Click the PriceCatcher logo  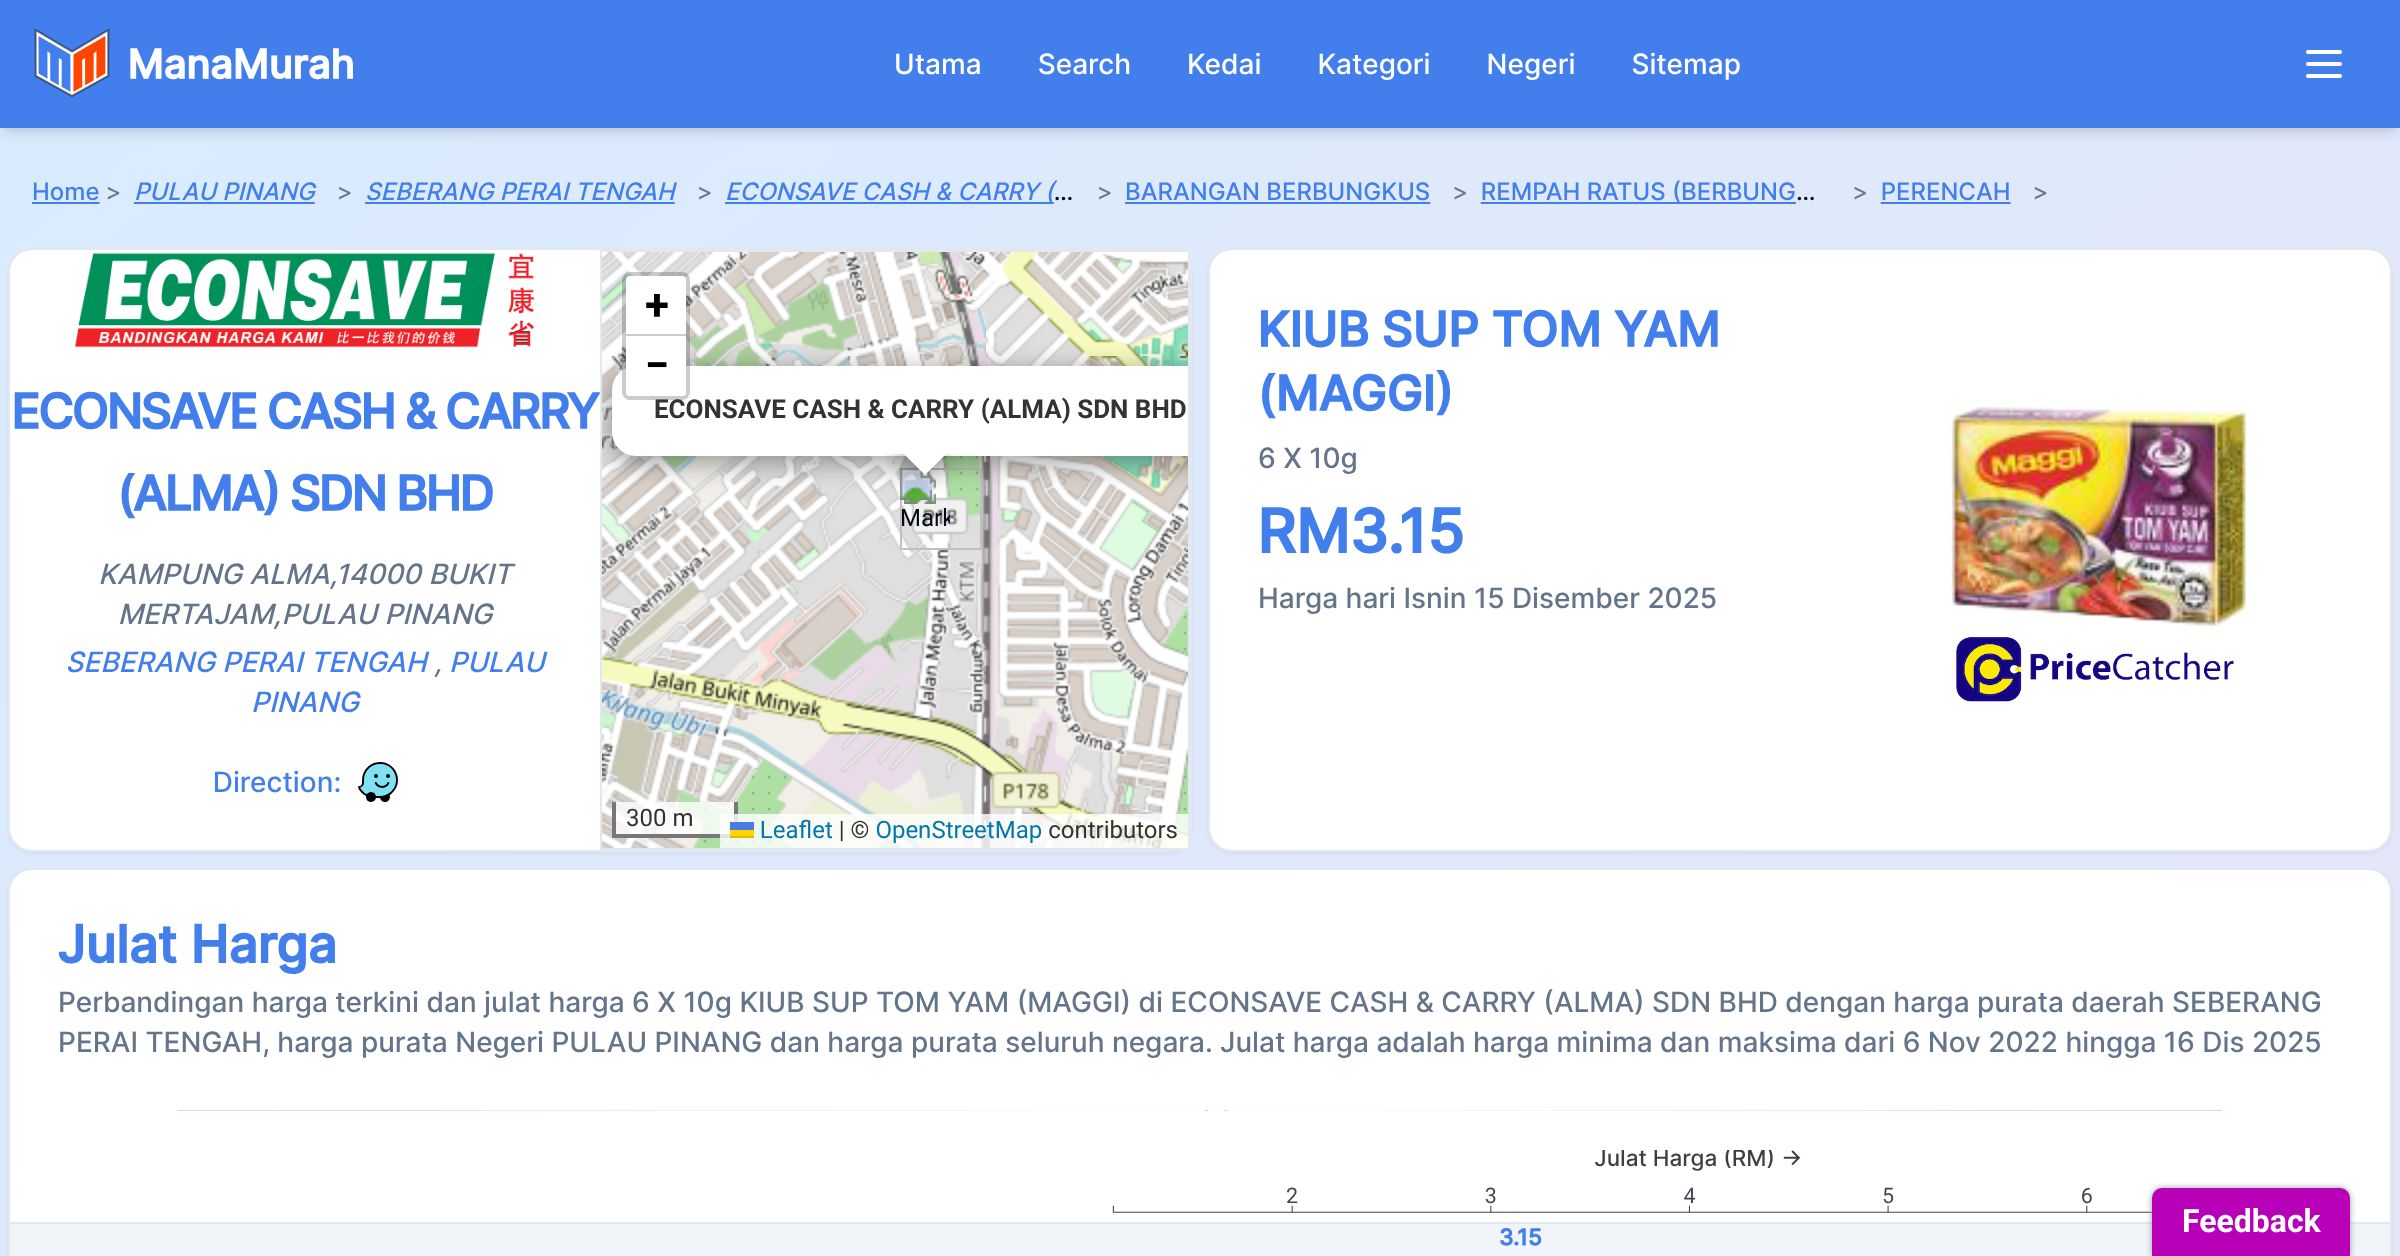click(2094, 668)
